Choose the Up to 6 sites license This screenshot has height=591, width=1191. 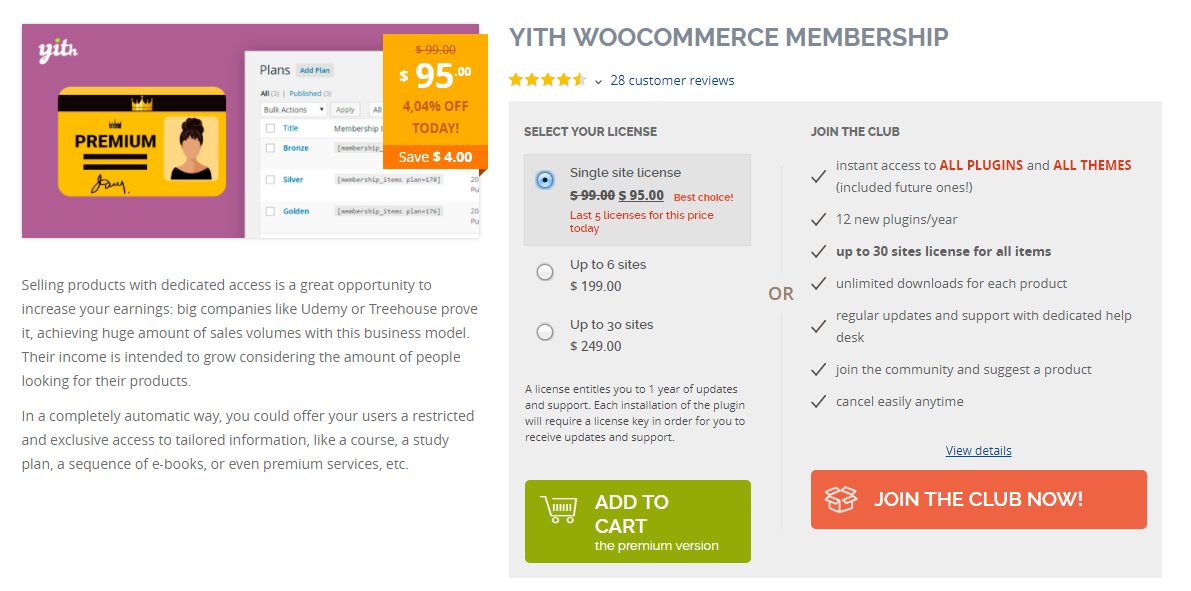tap(545, 272)
